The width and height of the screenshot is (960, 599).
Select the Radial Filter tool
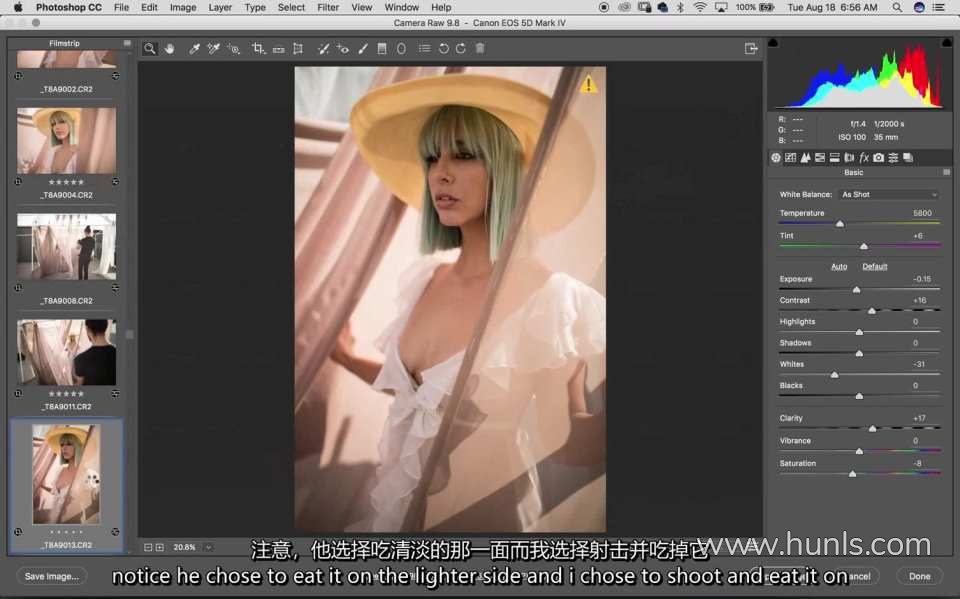click(401, 48)
